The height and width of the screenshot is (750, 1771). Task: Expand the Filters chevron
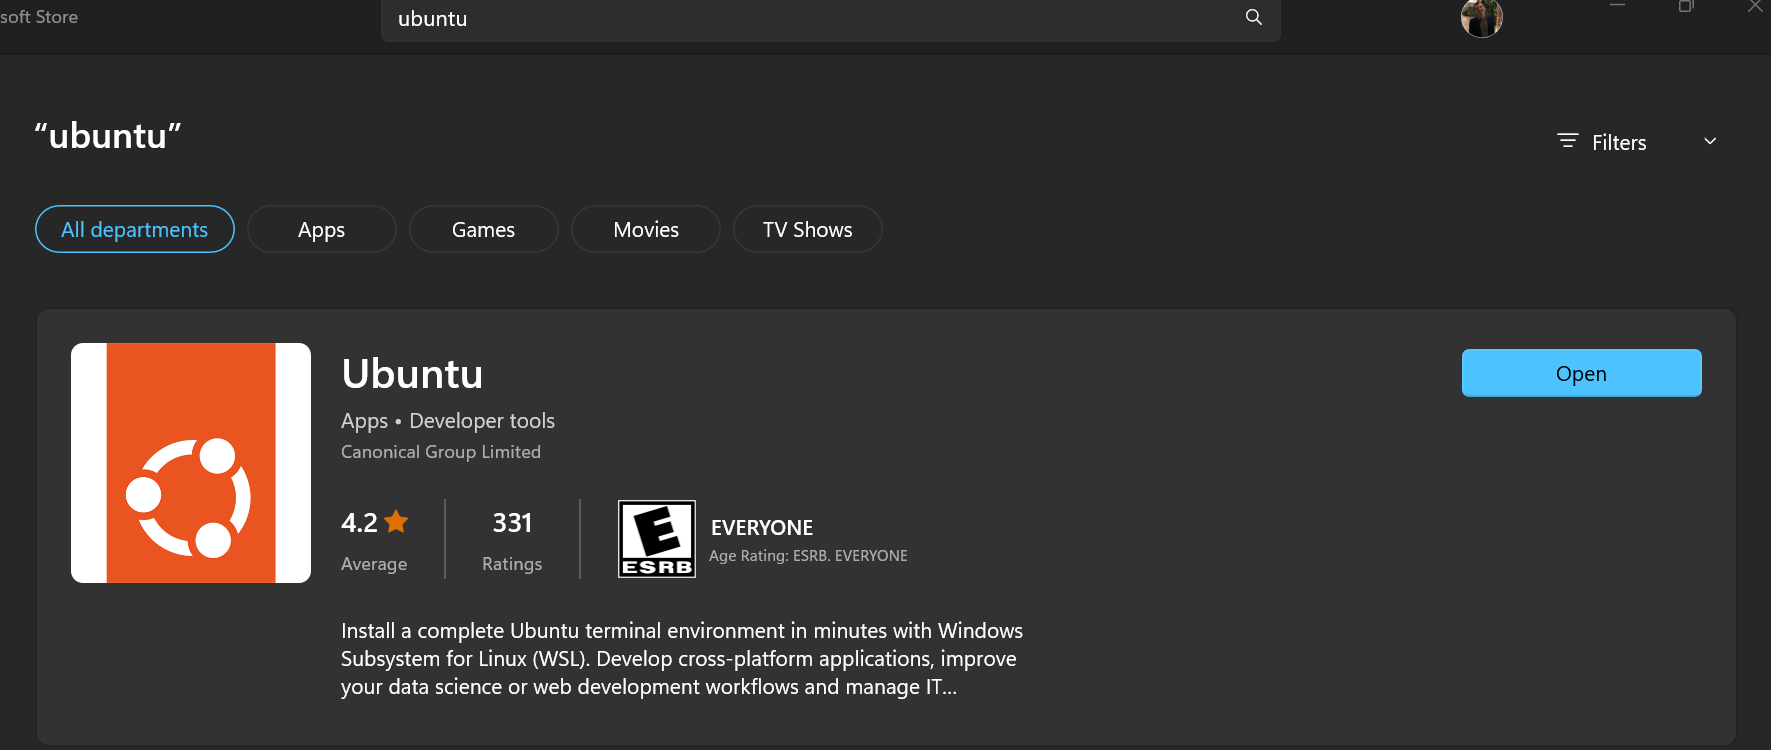[1710, 141]
